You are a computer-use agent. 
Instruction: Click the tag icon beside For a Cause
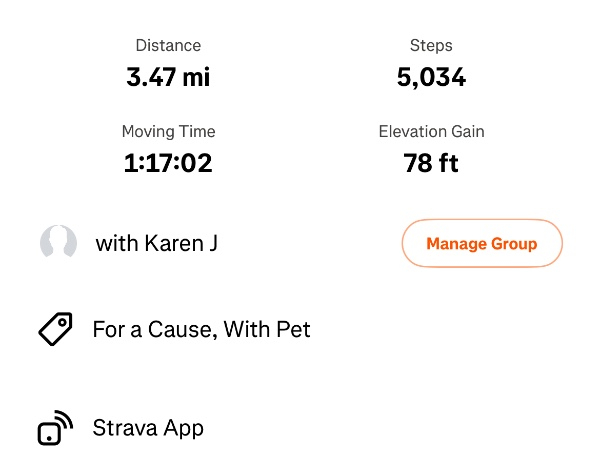pyautogui.click(x=56, y=329)
